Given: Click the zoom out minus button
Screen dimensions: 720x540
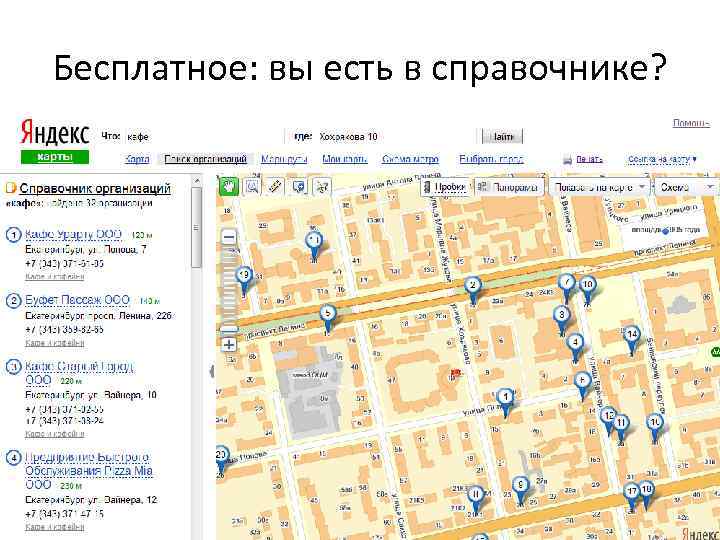Looking at the screenshot, I should tap(229, 237).
